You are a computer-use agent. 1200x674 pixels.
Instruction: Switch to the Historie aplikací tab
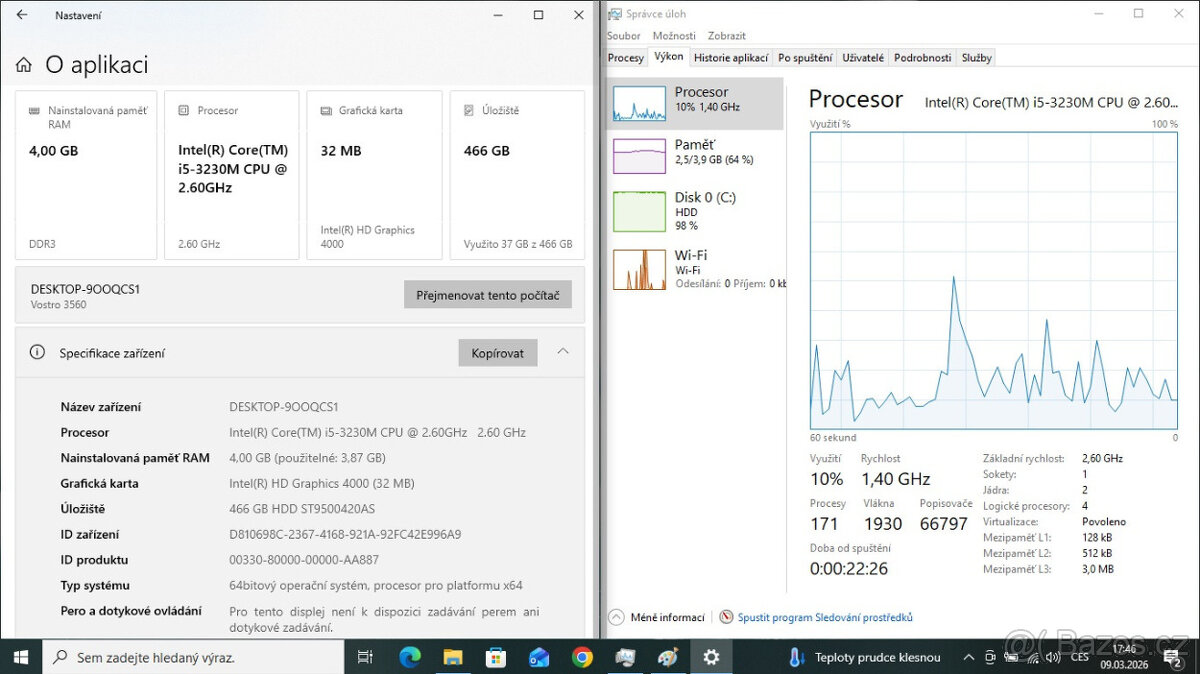click(x=731, y=57)
